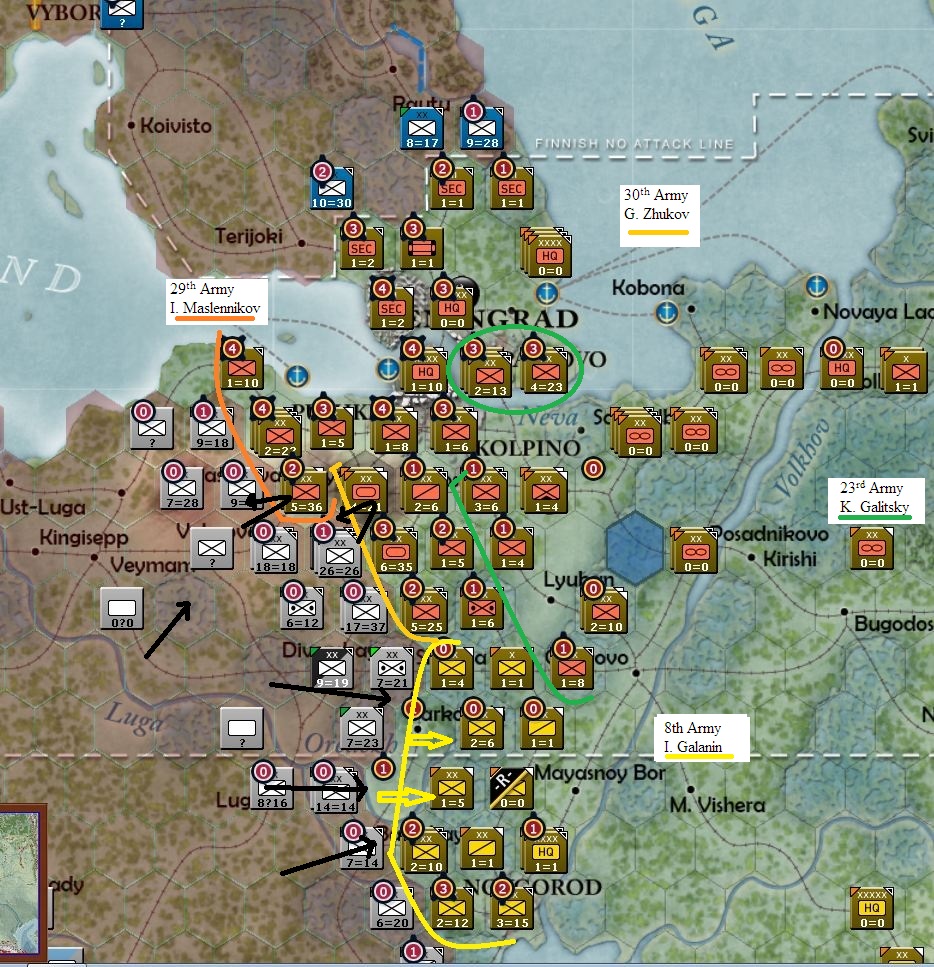
Task: Select the Finnish unit counter showing 10=30
Action: click(x=332, y=189)
